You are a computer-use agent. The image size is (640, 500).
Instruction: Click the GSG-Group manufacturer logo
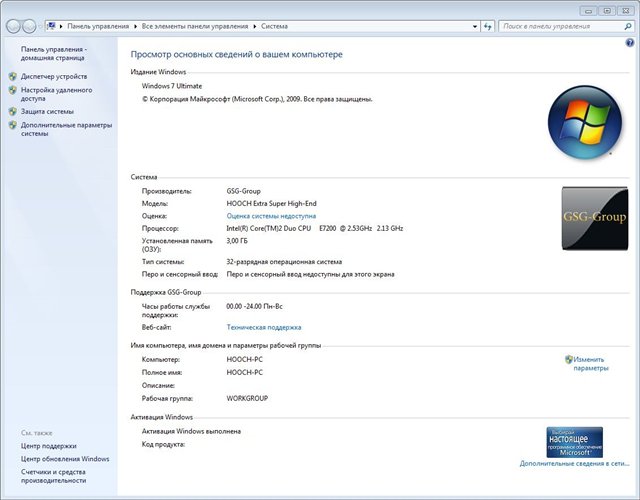click(595, 218)
